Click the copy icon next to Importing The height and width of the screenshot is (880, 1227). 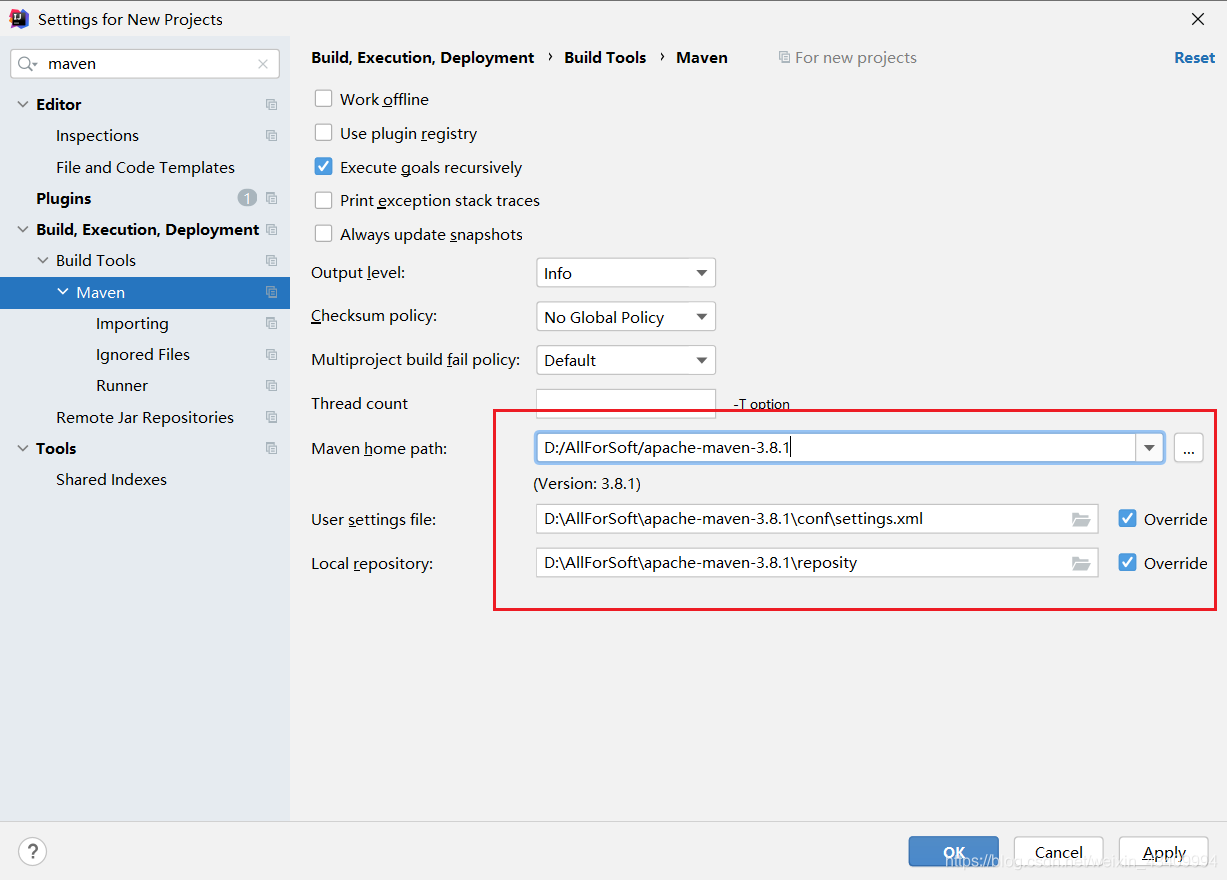tap(271, 323)
